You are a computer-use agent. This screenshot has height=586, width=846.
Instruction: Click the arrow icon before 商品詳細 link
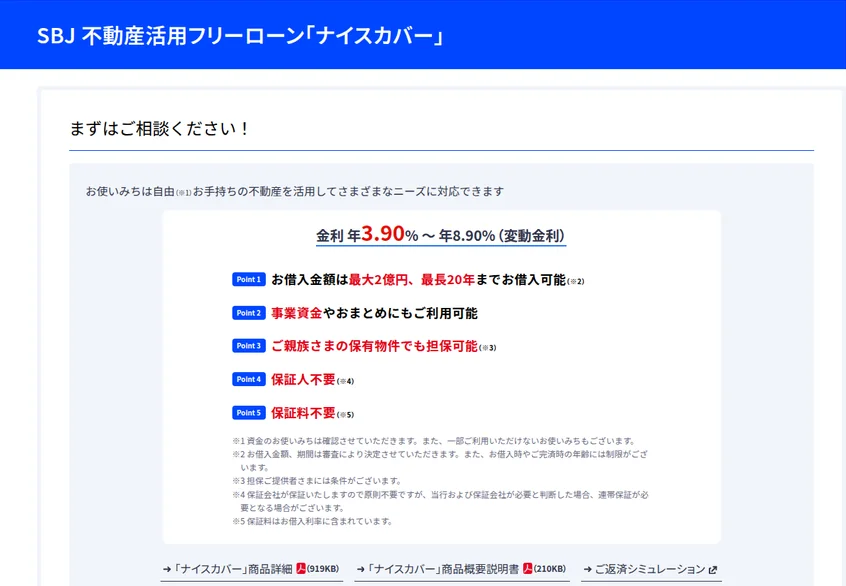click(167, 569)
